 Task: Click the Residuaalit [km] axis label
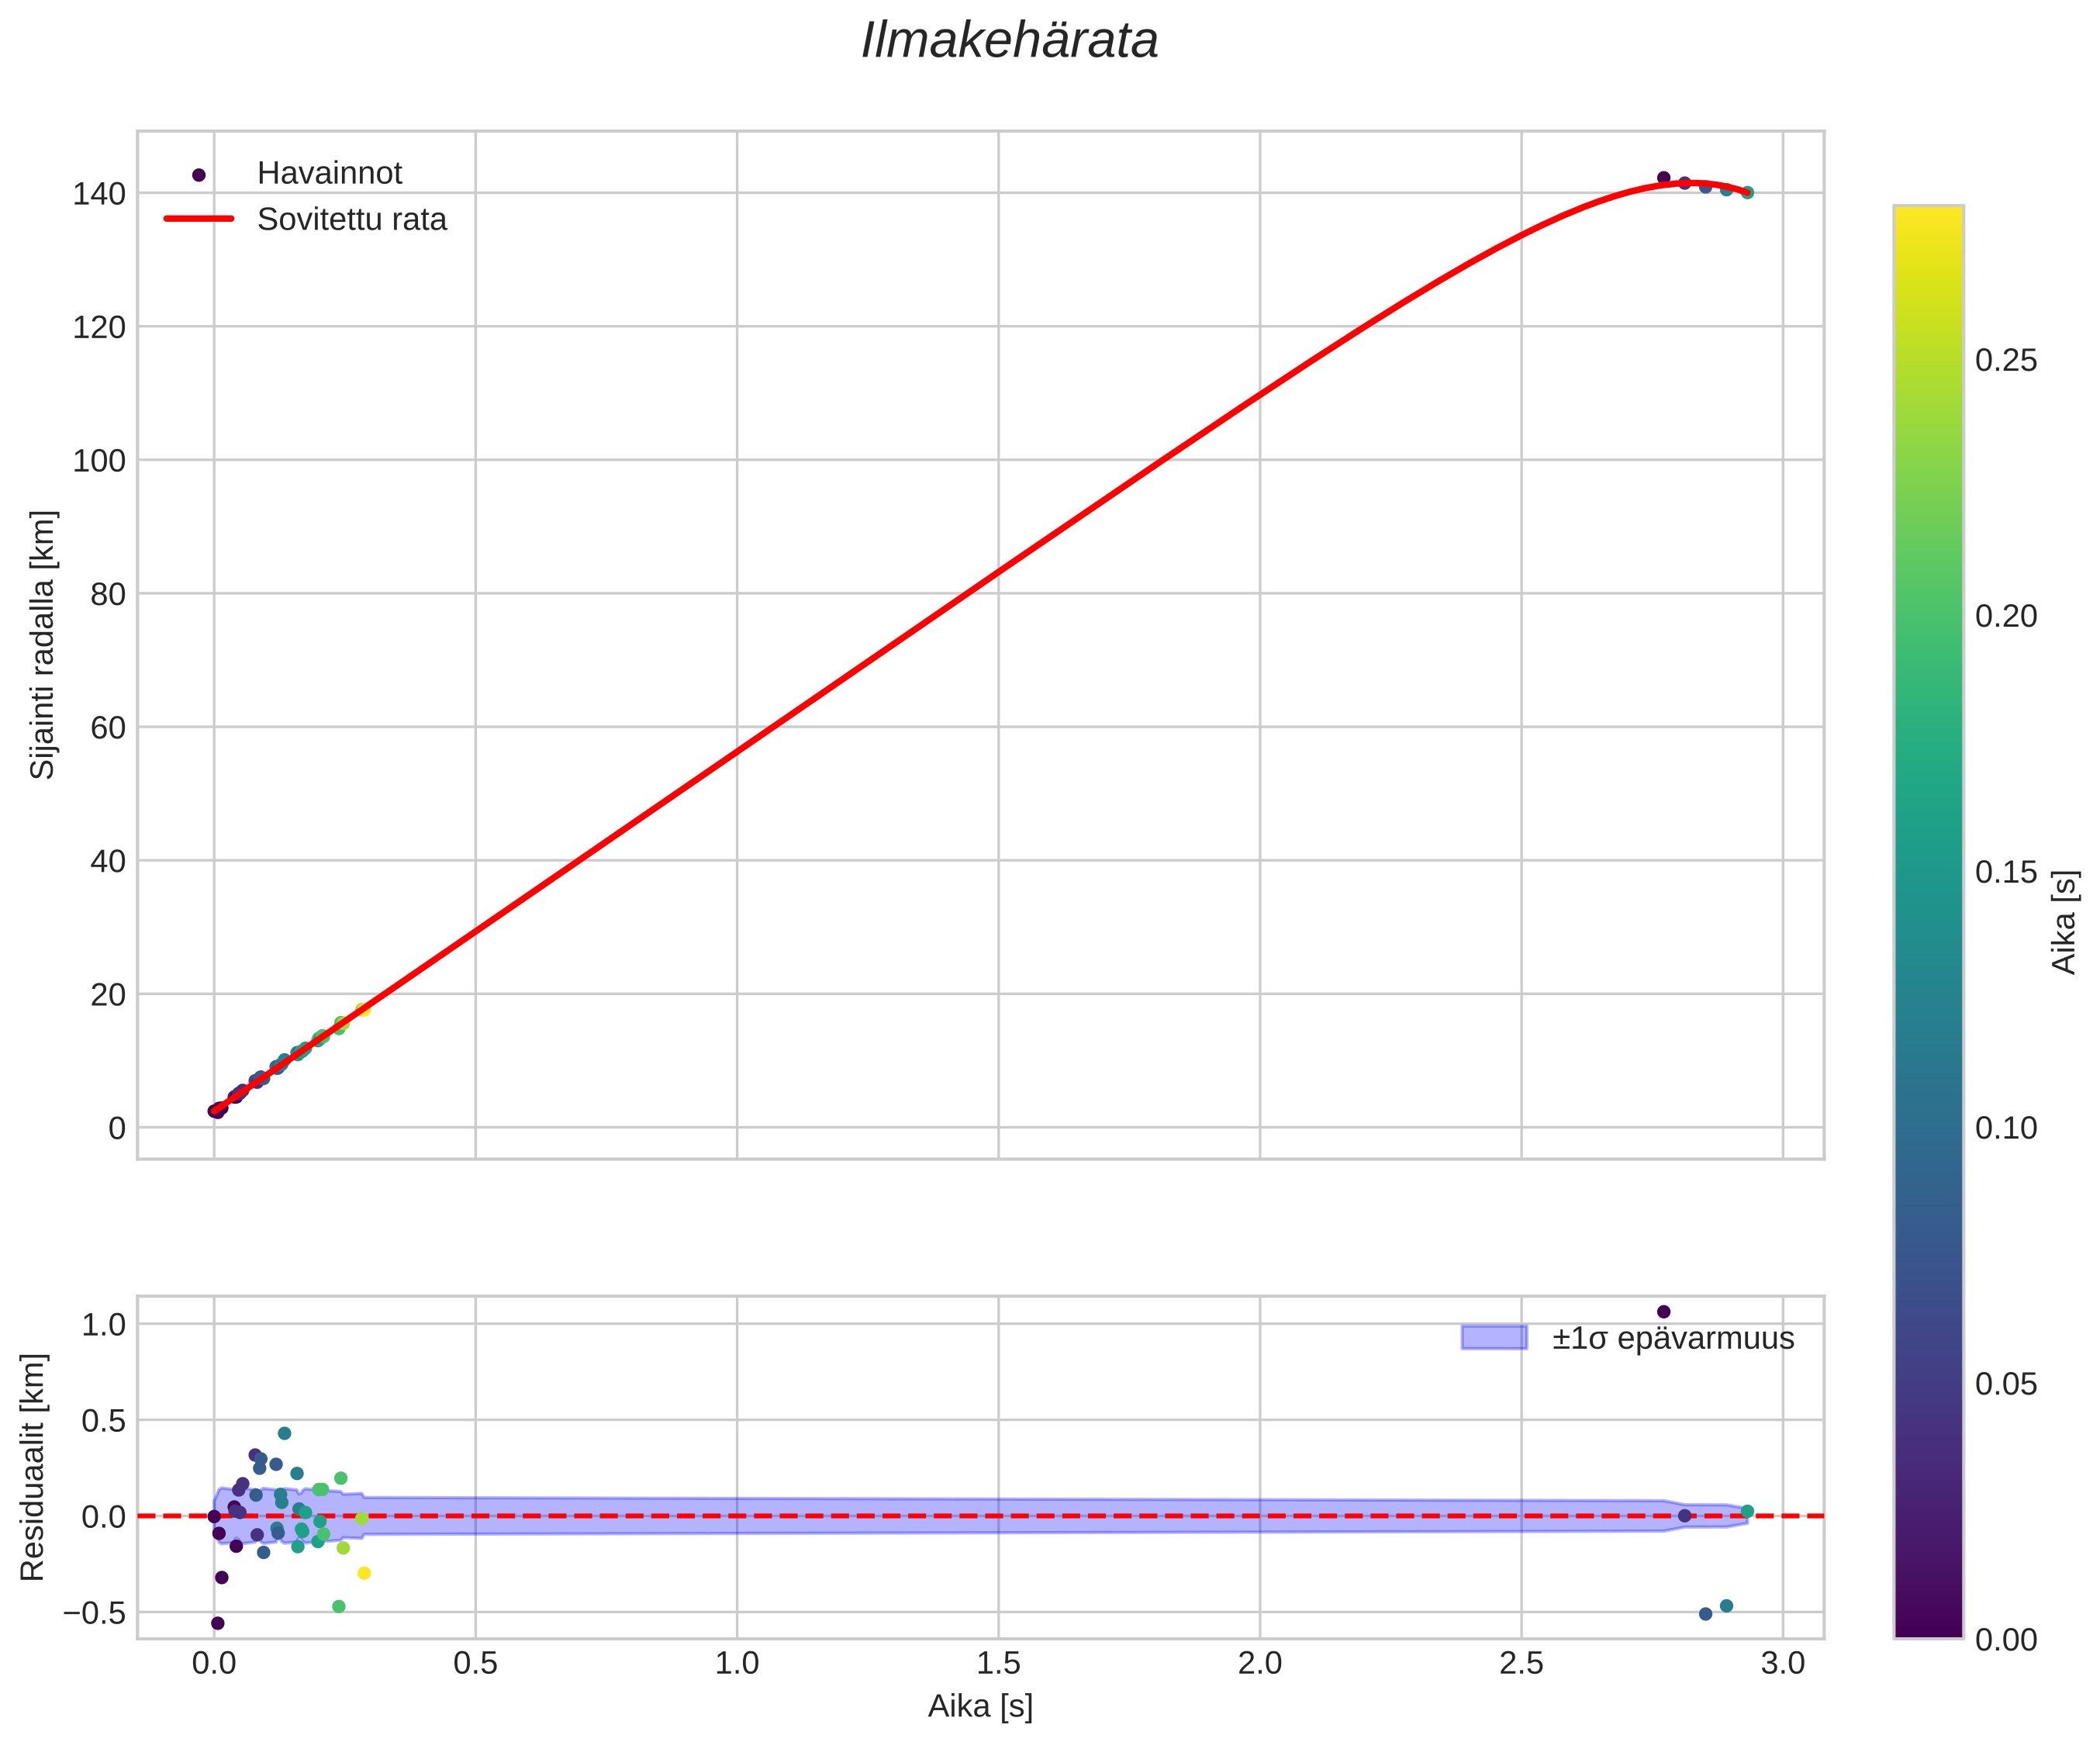[33, 1467]
